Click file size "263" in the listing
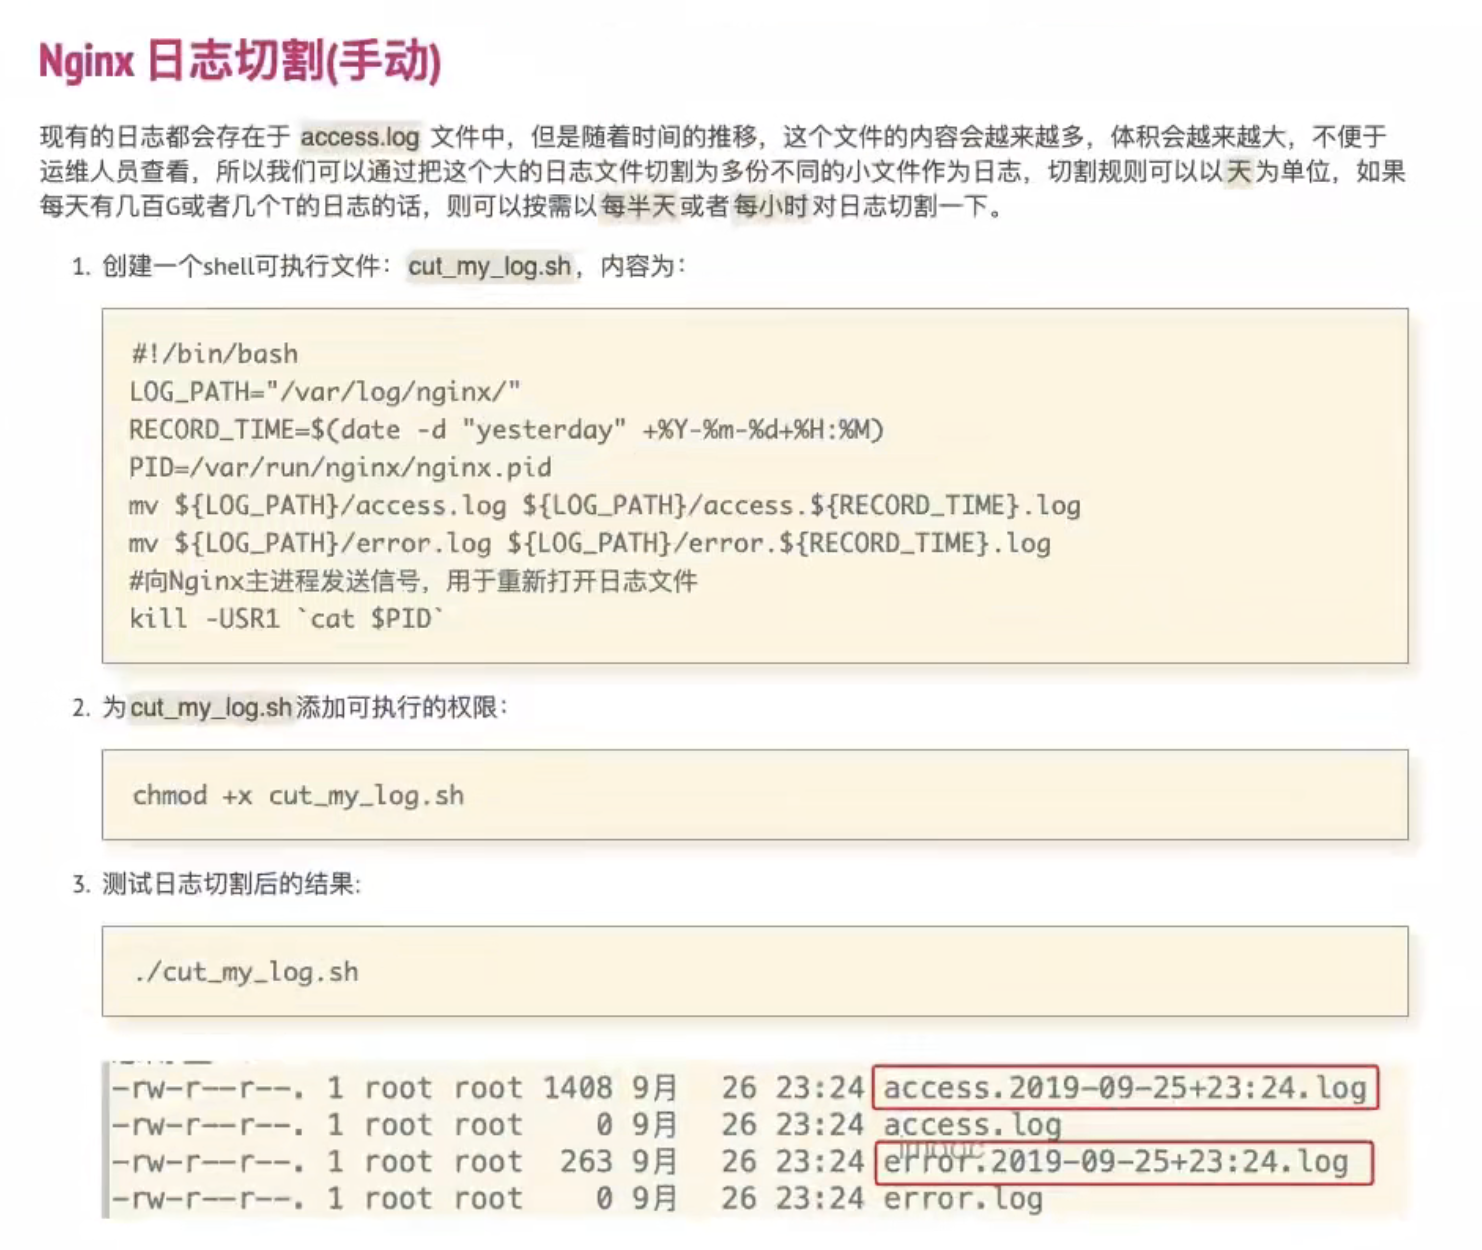Image resolution: width=1482 pixels, height=1250 pixels. pos(586,1162)
